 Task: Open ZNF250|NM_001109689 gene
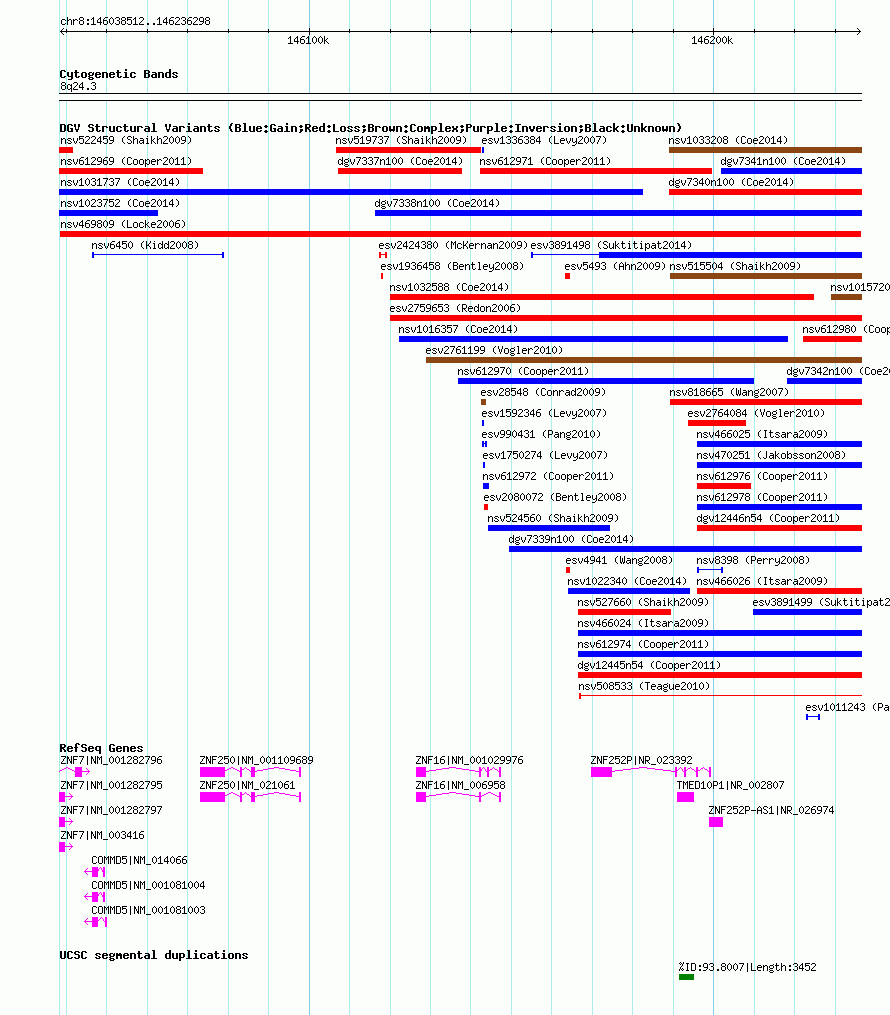click(256, 761)
